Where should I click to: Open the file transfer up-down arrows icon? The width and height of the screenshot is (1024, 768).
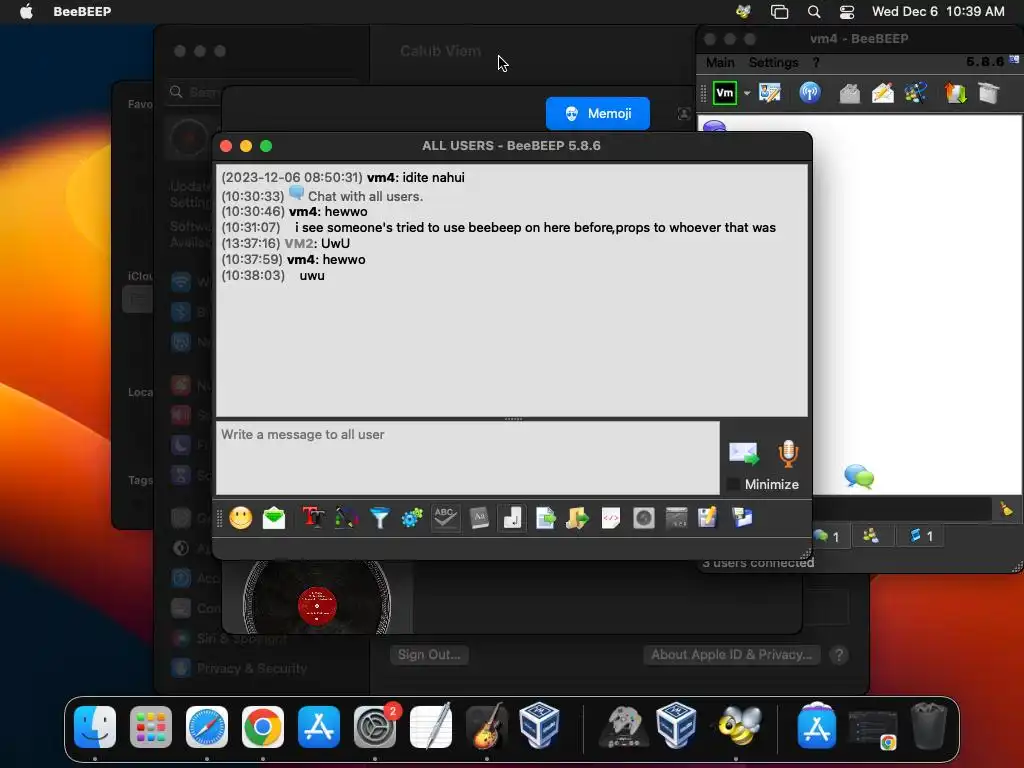point(955,93)
